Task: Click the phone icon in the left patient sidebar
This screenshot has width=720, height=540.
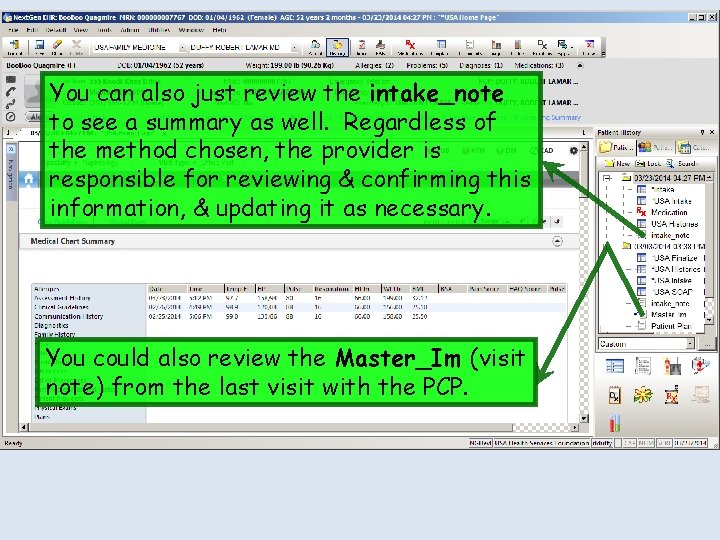Action: [x=11, y=91]
